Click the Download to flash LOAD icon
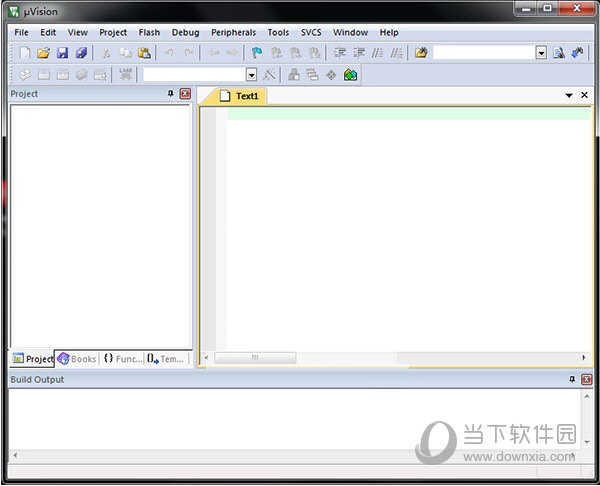 pyautogui.click(x=125, y=75)
